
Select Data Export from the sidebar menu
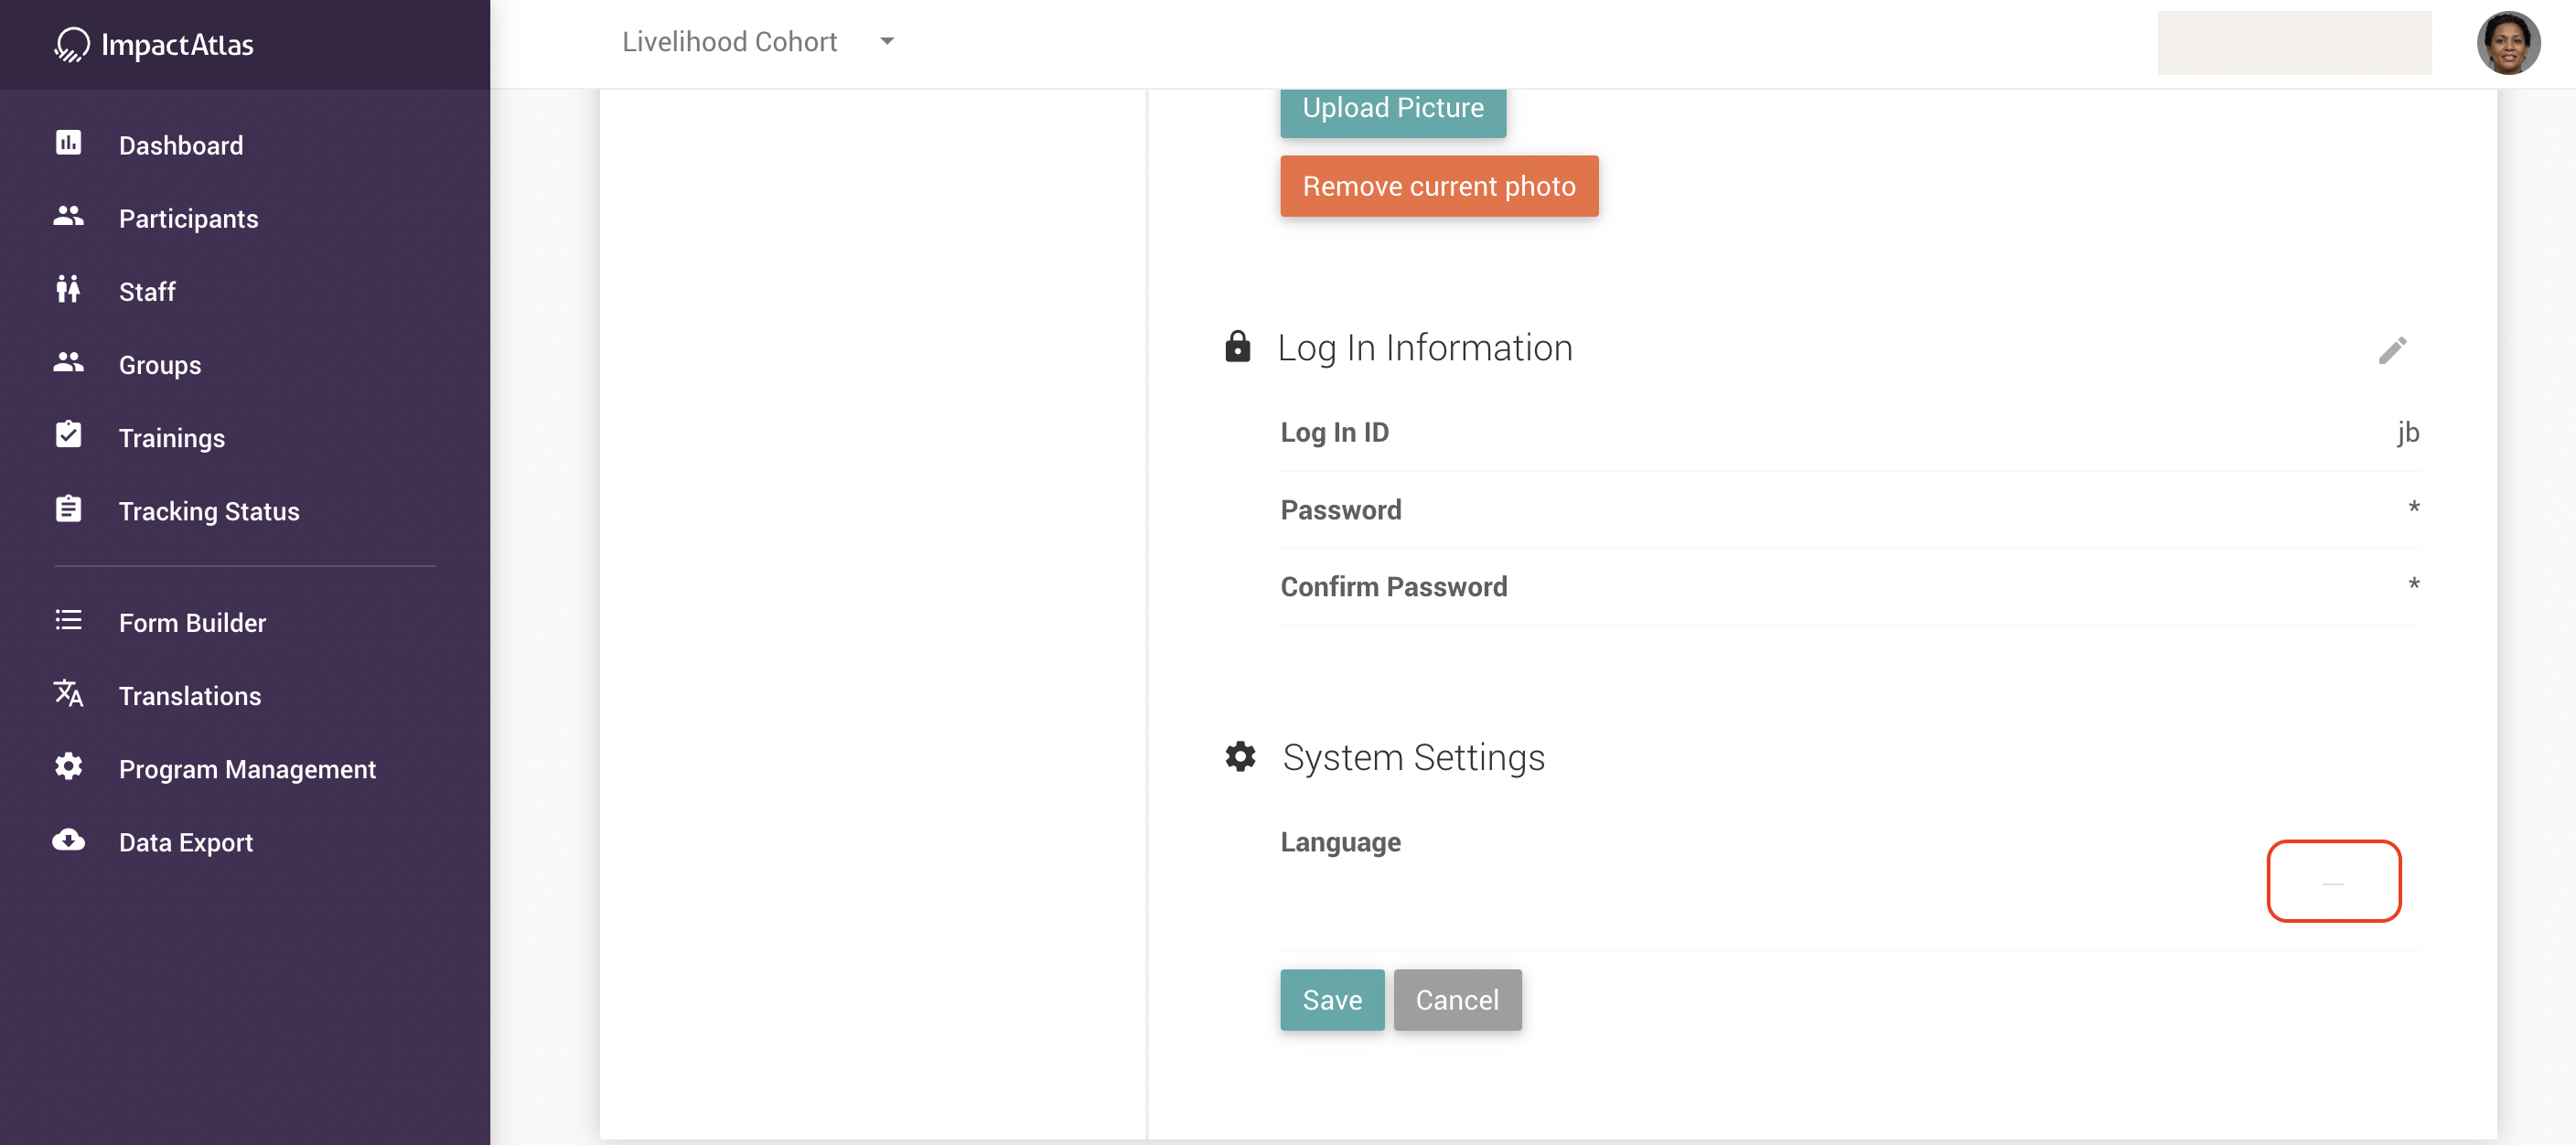(186, 841)
